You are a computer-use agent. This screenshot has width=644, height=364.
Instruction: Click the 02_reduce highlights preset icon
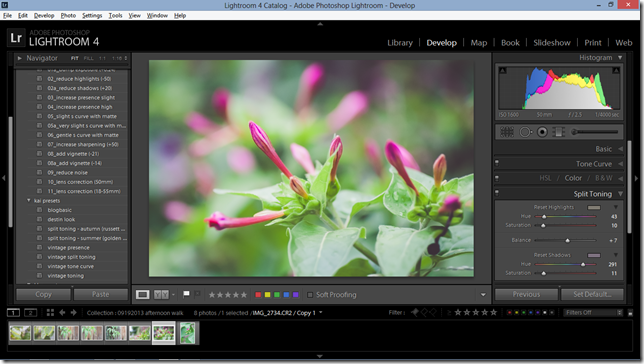tap(39, 78)
